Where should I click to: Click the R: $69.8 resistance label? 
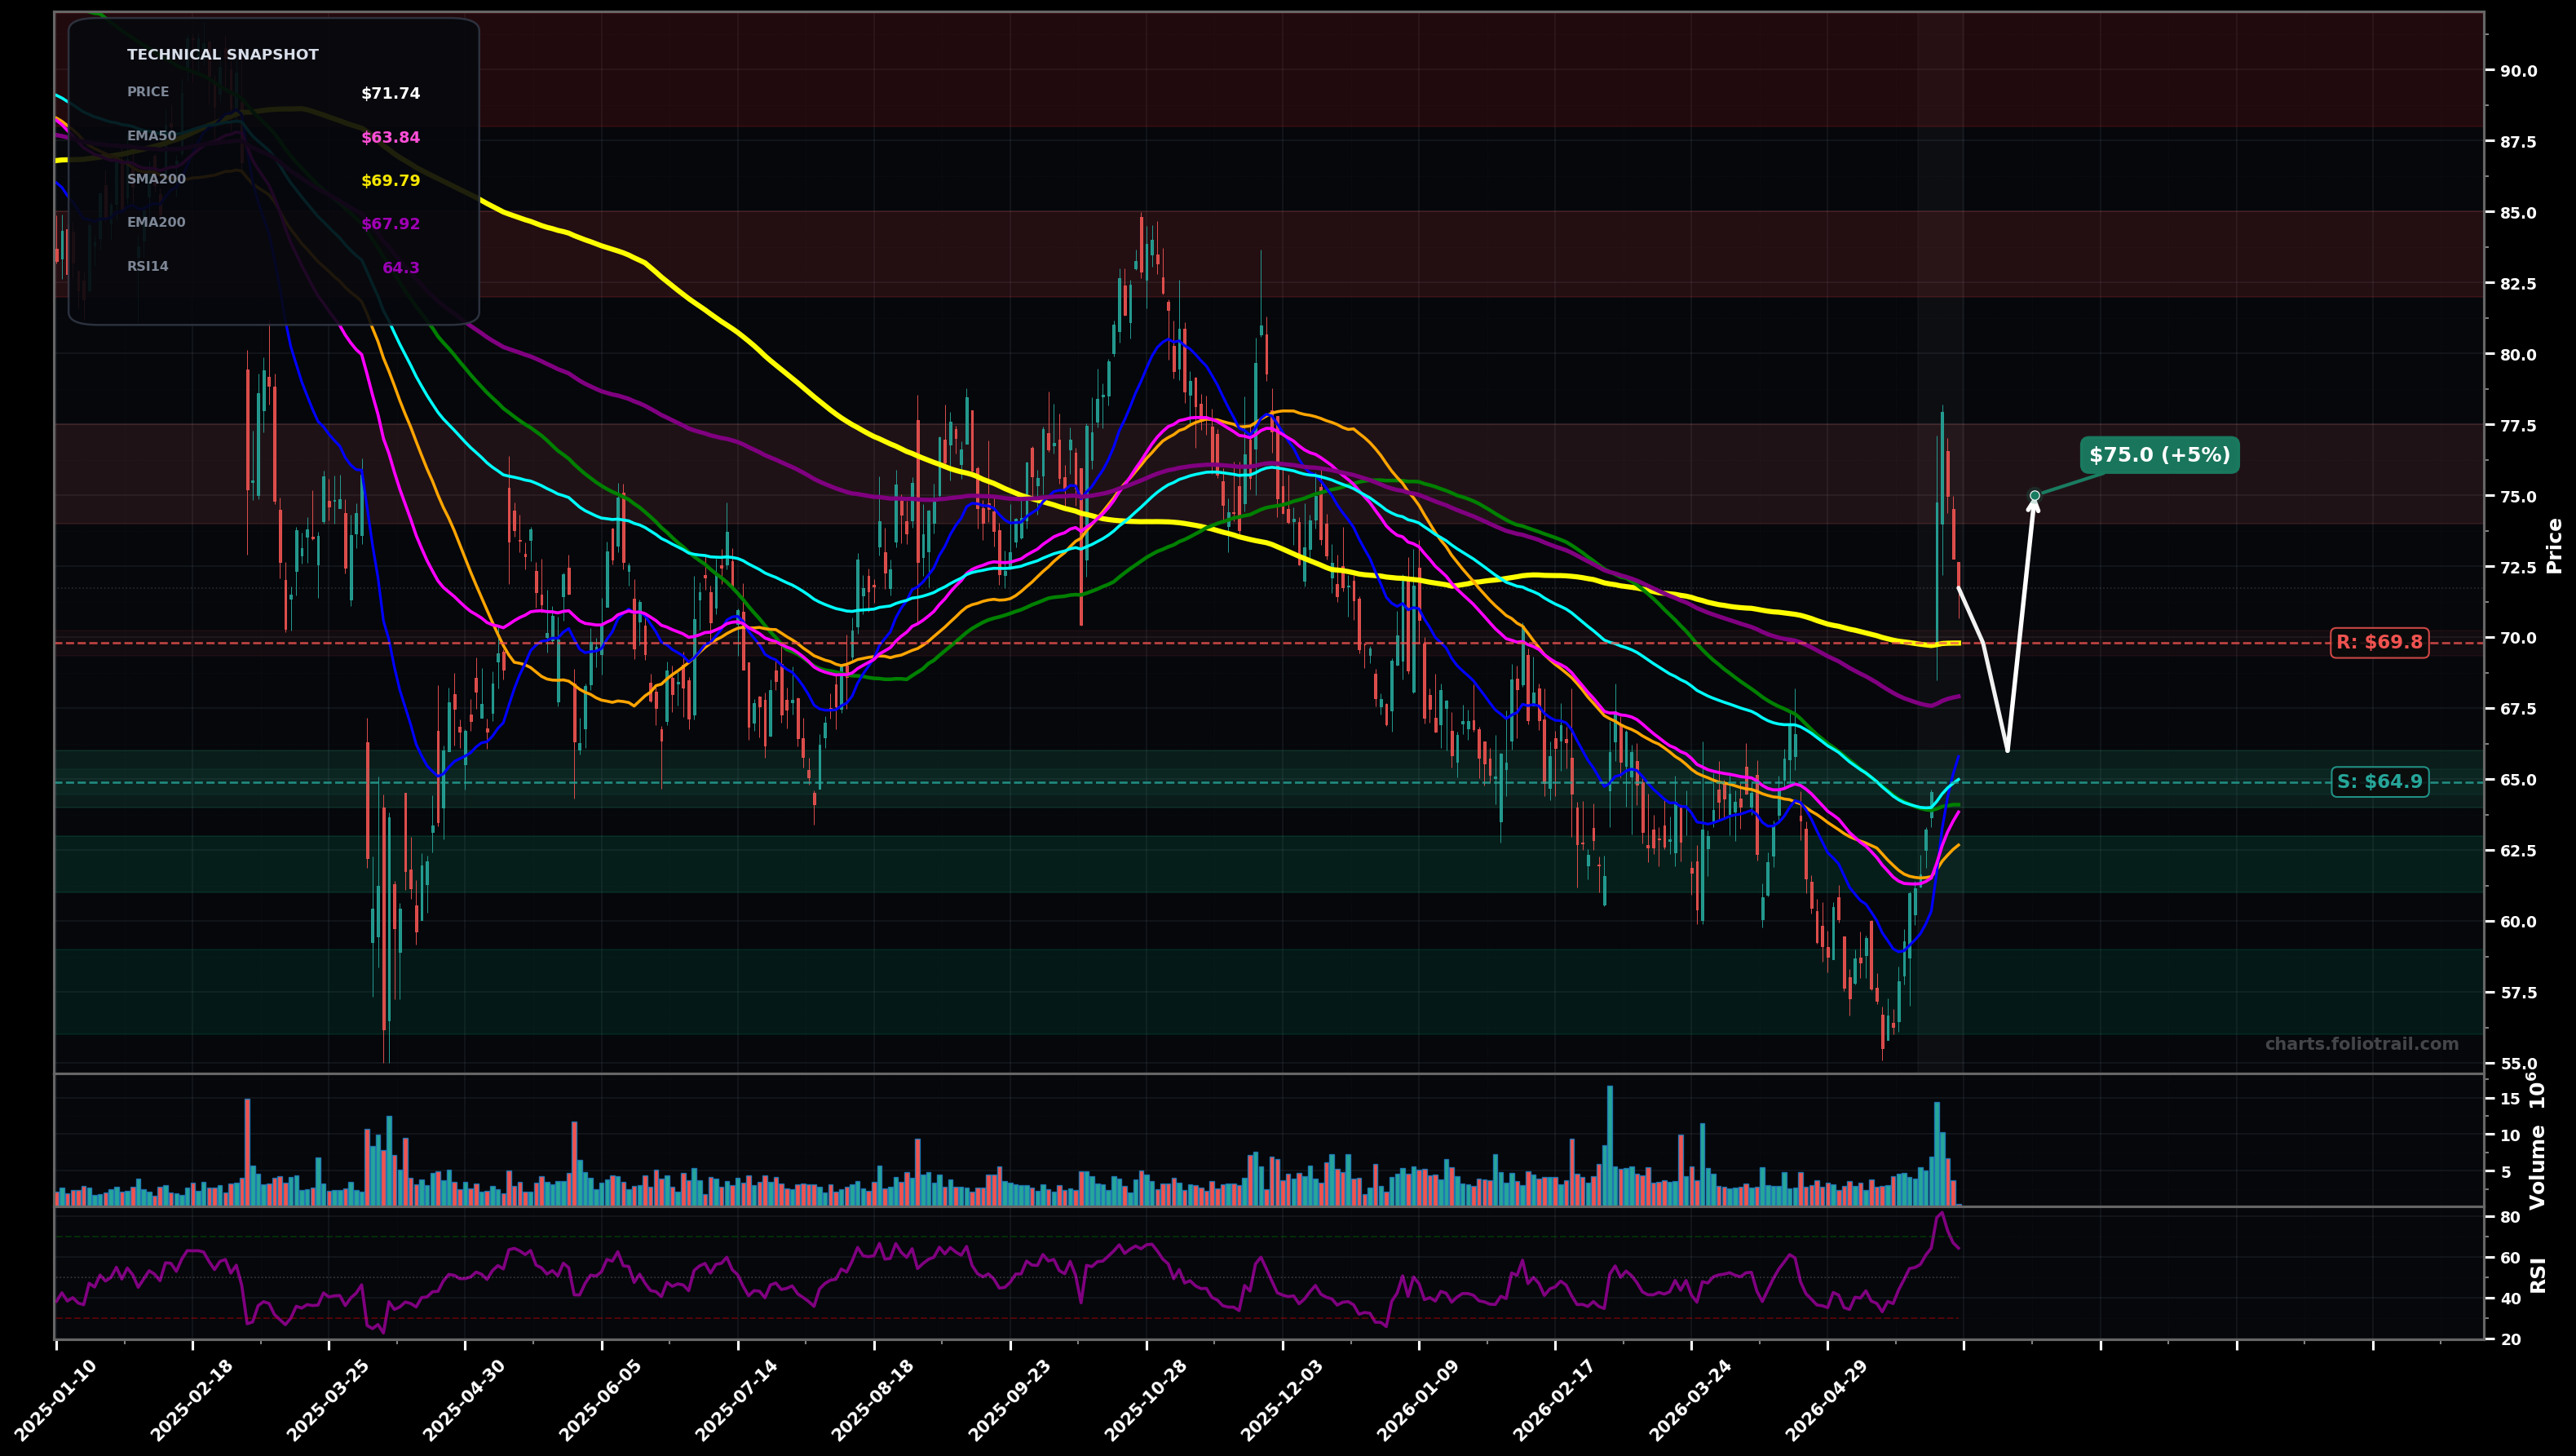pos(2379,642)
